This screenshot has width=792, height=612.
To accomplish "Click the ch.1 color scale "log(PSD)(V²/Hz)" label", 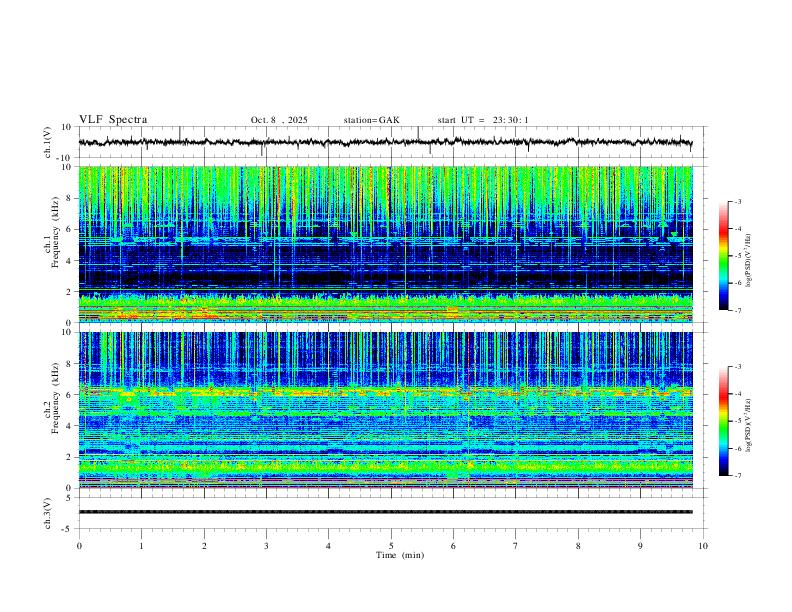I will click(748, 260).
